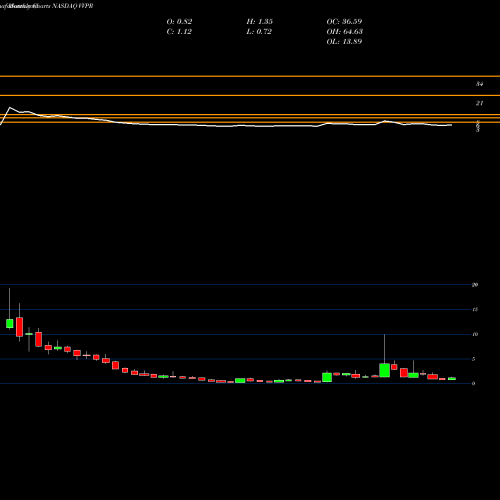Screen dimensions: 500x500
Task: Select the open value O: 0.82
Action: click(x=179, y=21)
